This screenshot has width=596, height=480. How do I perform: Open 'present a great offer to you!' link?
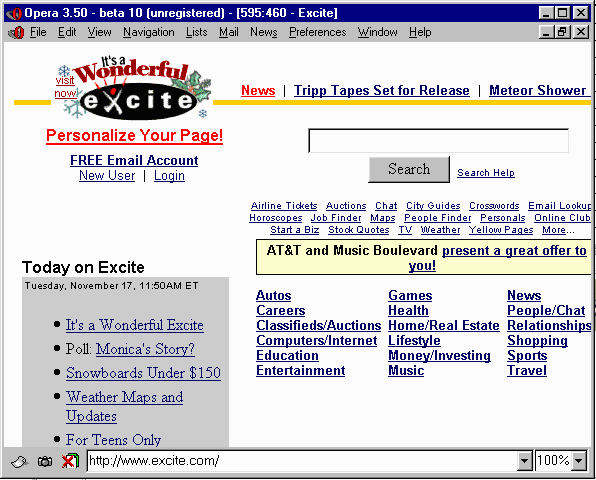[514, 251]
